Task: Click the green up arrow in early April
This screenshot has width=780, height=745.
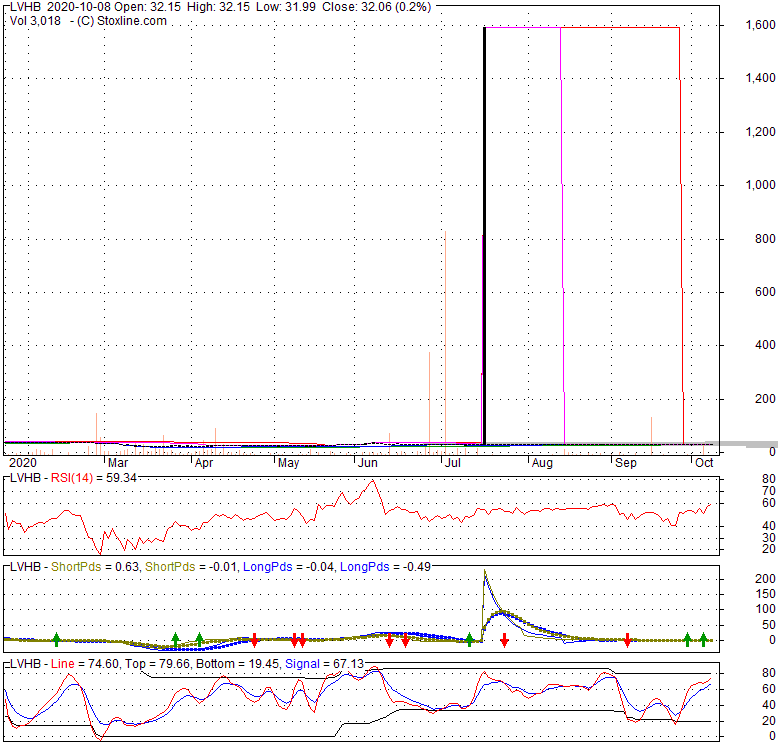Action: [x=199, y=640]
